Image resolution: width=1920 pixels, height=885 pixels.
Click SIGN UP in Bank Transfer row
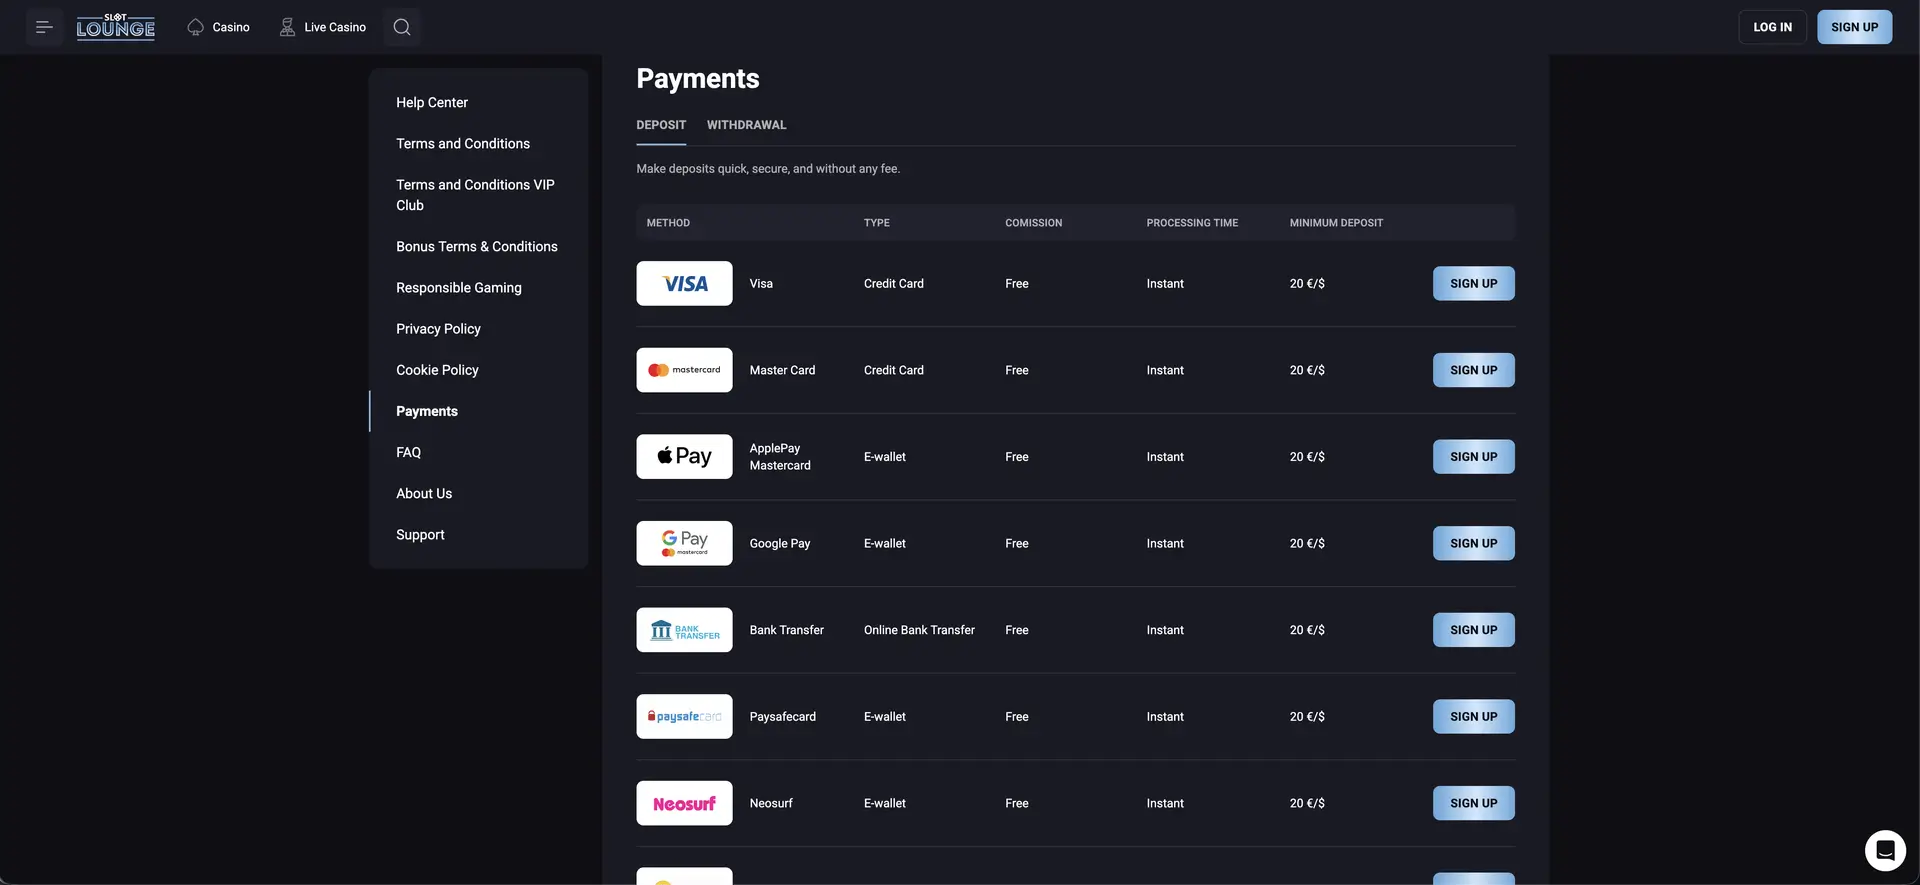pyautogui.click(x=1473, y=630)
